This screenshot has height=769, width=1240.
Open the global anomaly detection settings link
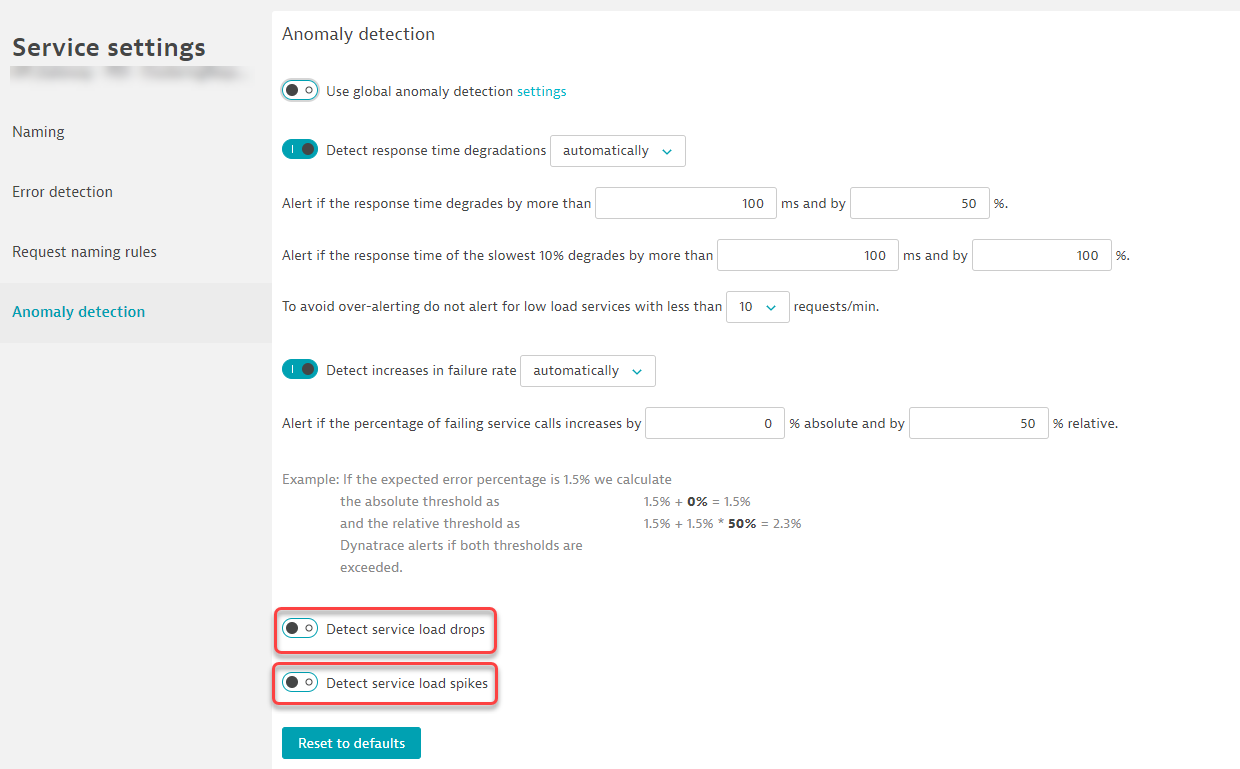pos(541,91)
